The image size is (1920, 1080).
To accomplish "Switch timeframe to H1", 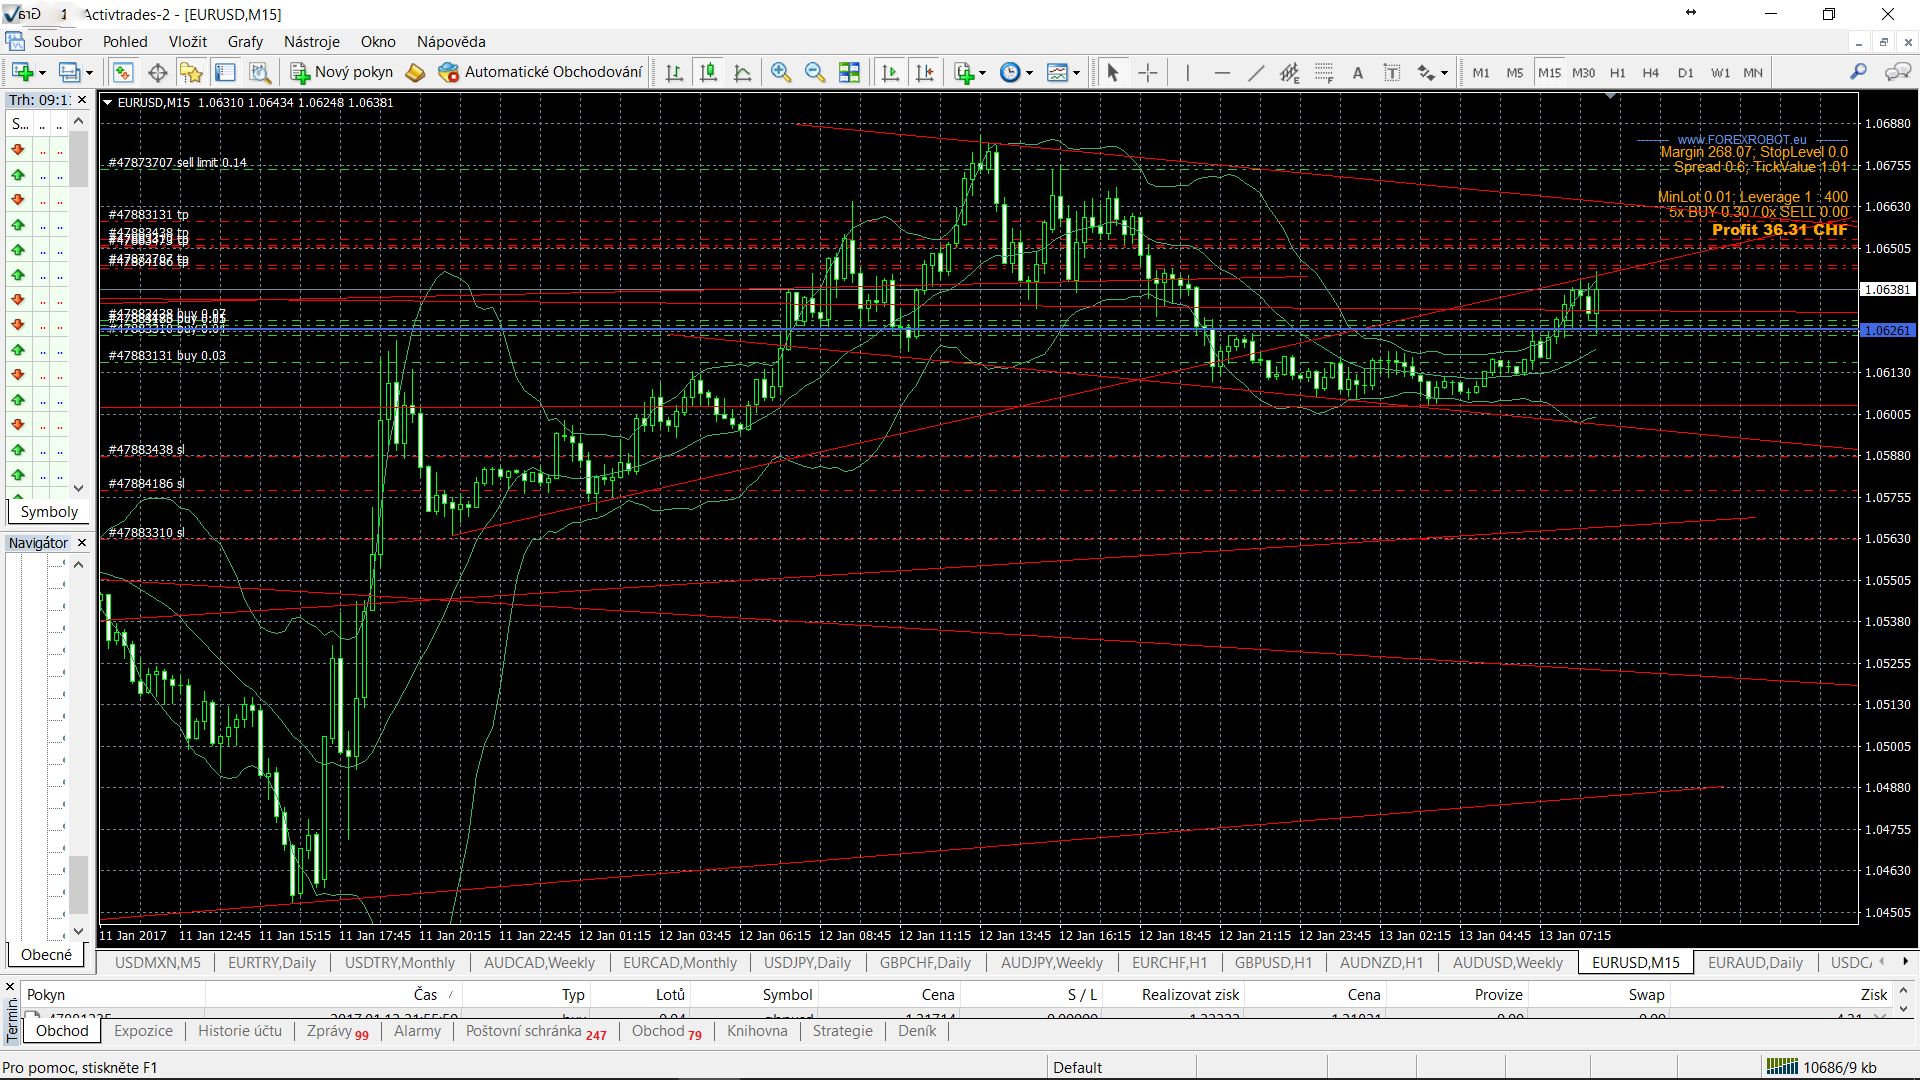I will (x=1618, y=72).
